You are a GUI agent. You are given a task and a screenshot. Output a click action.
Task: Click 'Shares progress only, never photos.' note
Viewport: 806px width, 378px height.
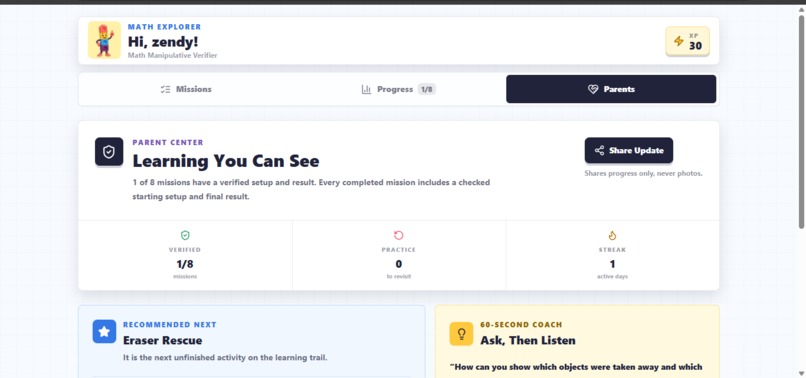[643, 174]
